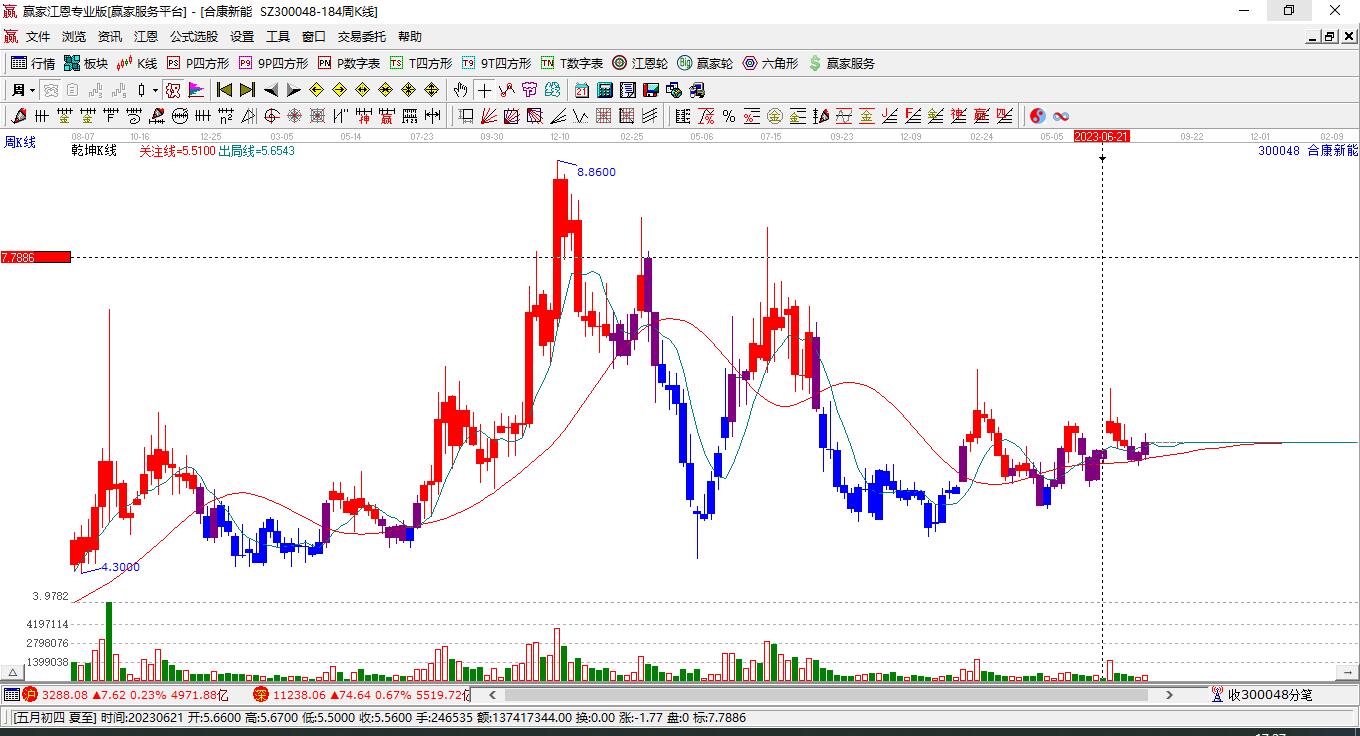Image resolution: width=1360 pixels, height=736 pixels.
Task: Open the 9P四方形 tool
Action: click(273, 63)
